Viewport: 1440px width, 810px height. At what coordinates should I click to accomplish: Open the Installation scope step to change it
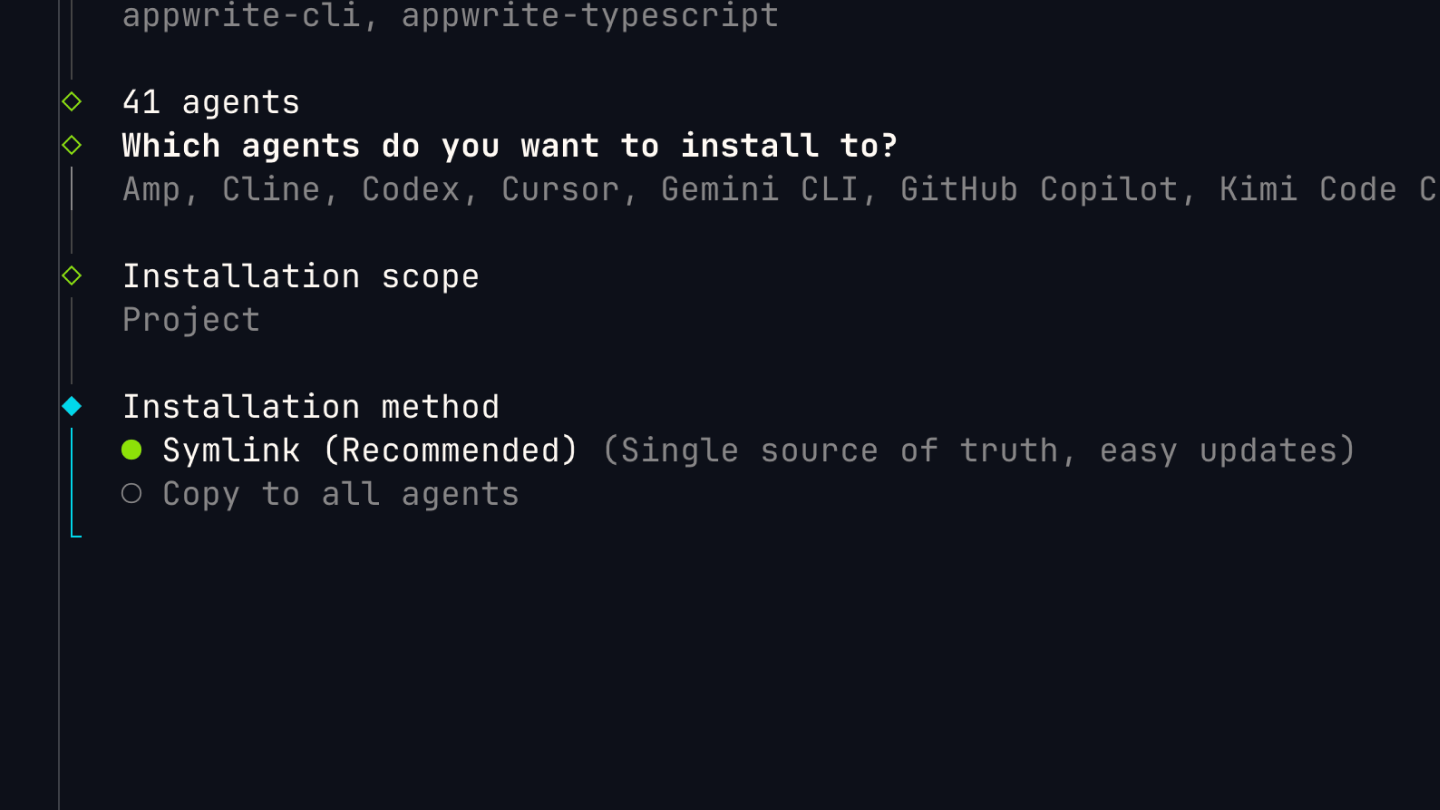[x=300, y=275]
